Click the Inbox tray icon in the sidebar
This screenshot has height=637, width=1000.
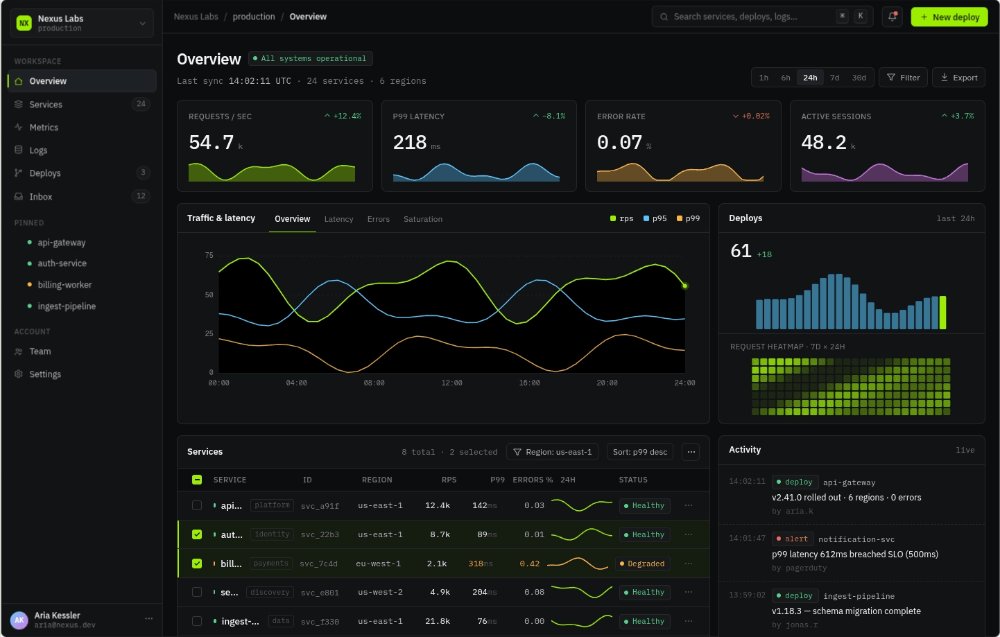[x=18, y=196]
